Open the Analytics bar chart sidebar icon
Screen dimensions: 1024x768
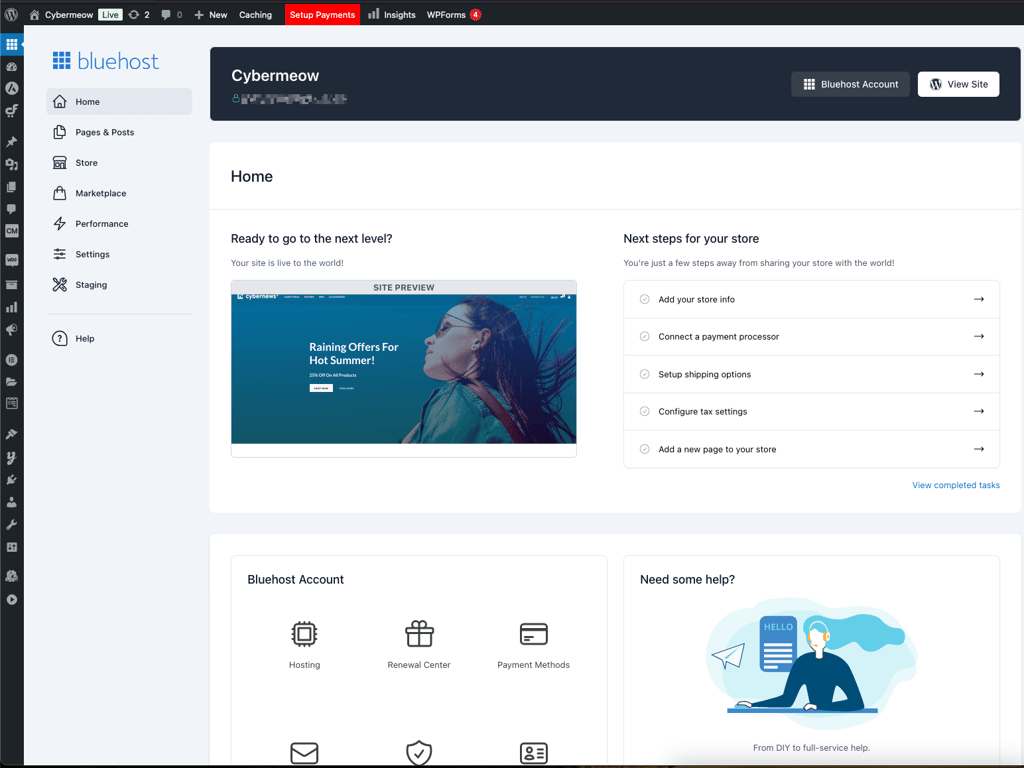12,307
